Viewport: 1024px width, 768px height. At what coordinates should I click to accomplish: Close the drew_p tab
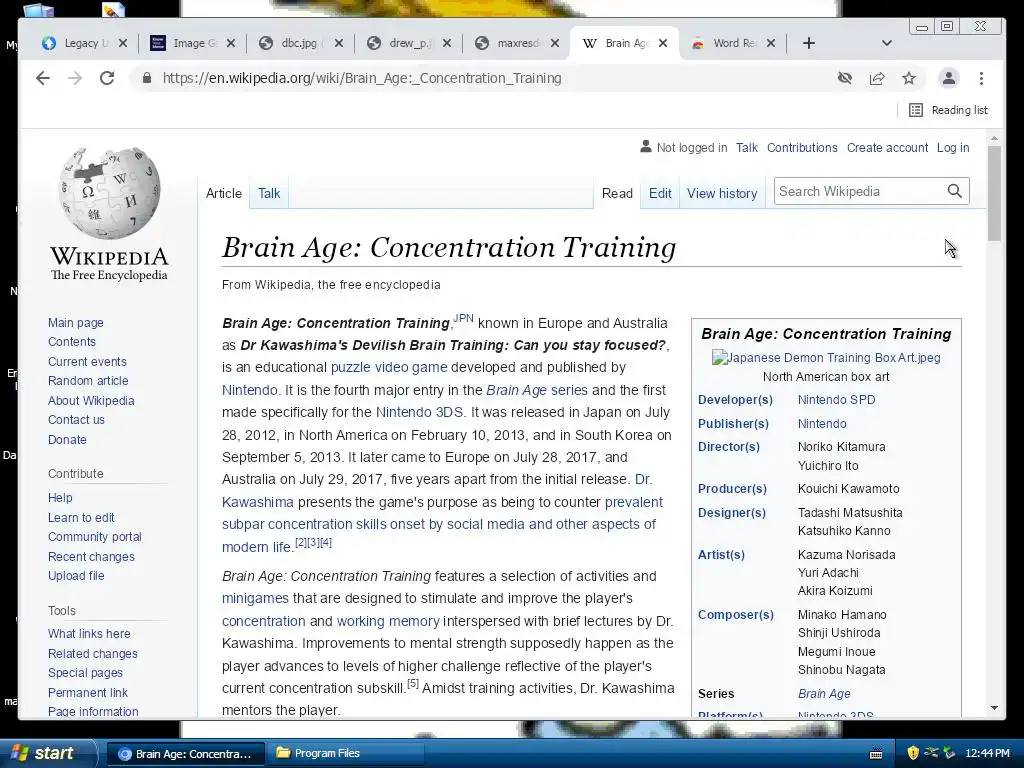447,43
